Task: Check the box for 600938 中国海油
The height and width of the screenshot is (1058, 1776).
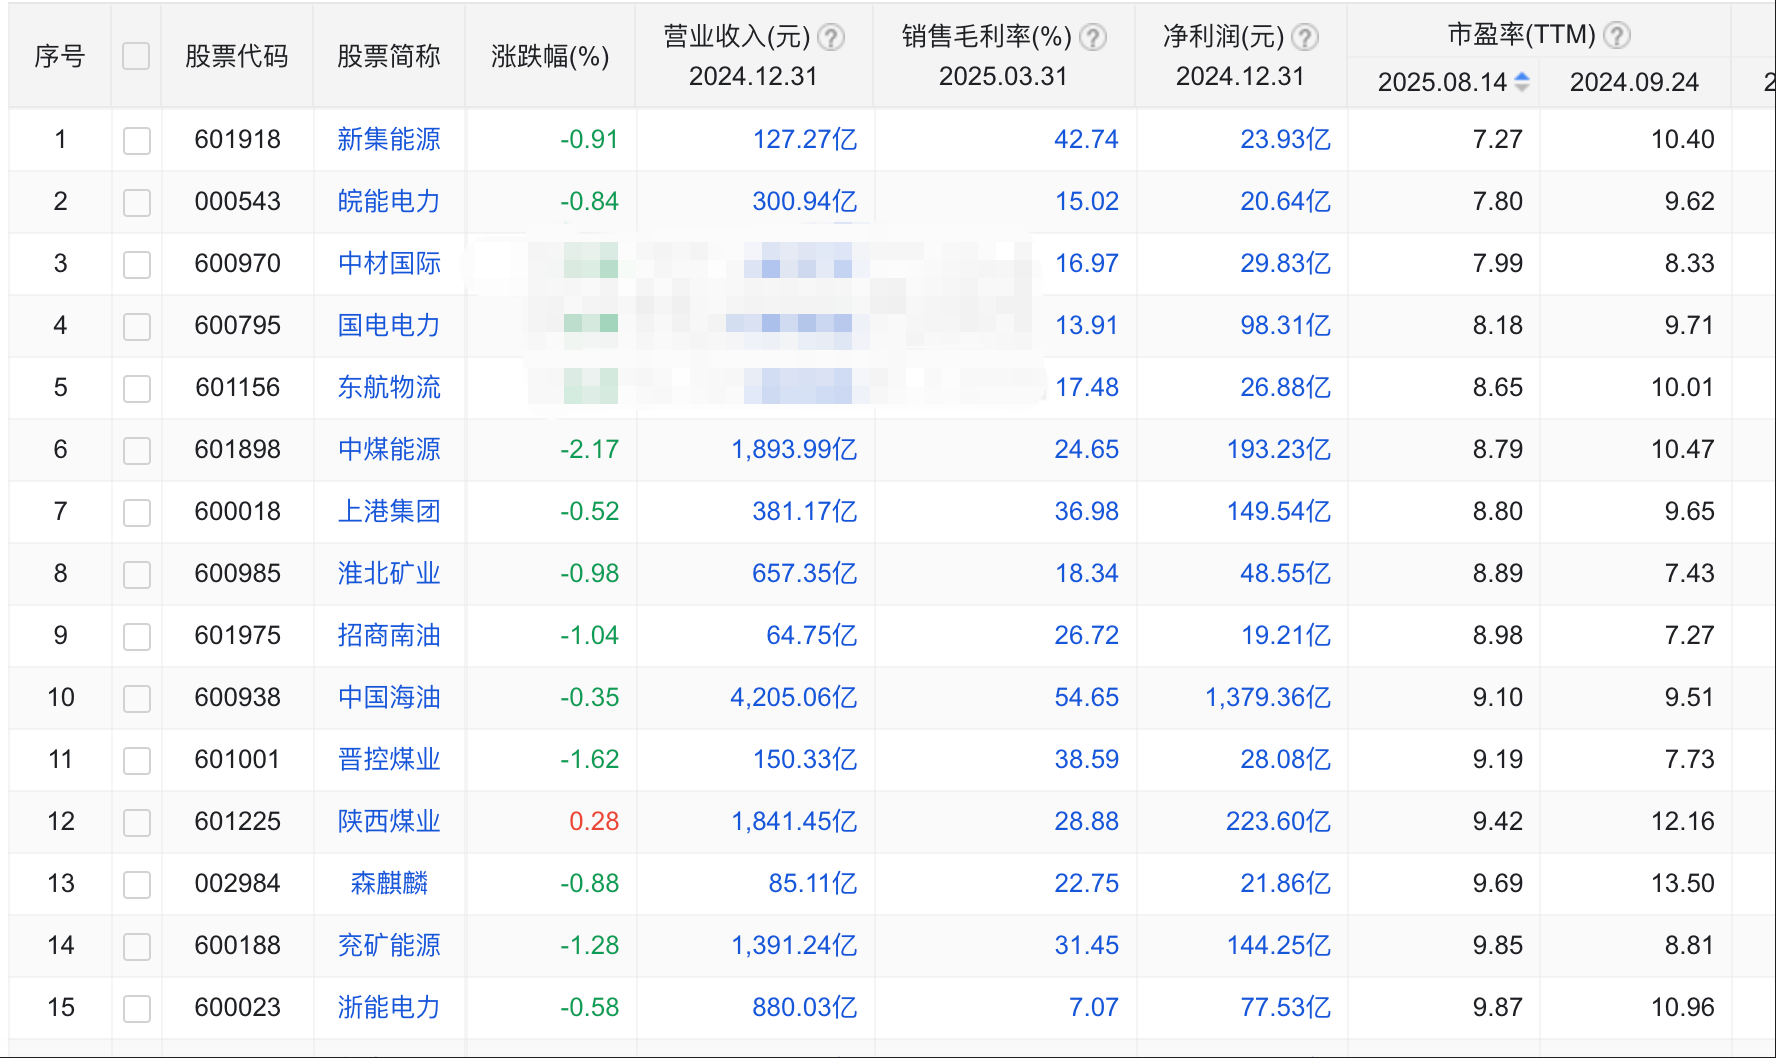Action: 137,698
